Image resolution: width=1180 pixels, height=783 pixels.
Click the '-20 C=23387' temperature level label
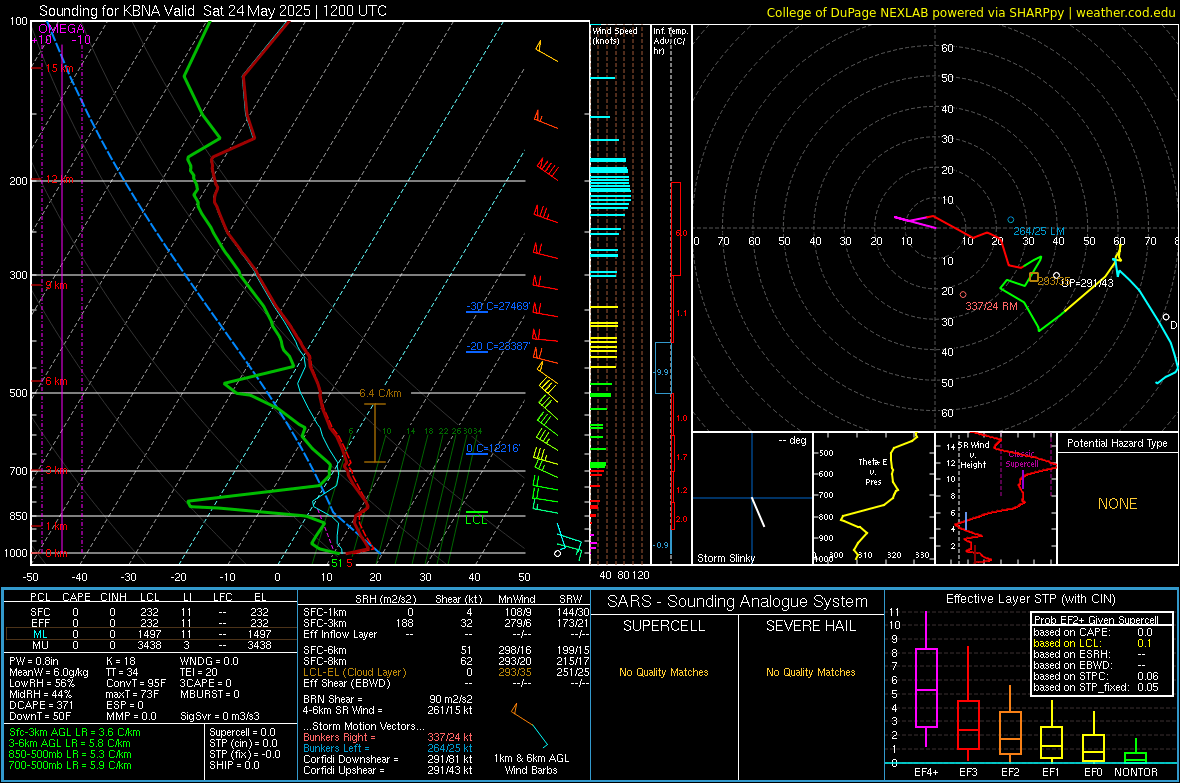(x=498, y=346)
